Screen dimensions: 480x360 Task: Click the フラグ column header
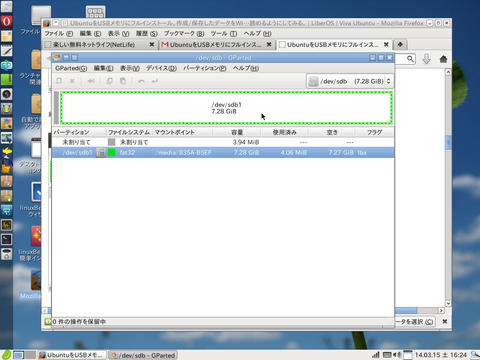(374, 132)
